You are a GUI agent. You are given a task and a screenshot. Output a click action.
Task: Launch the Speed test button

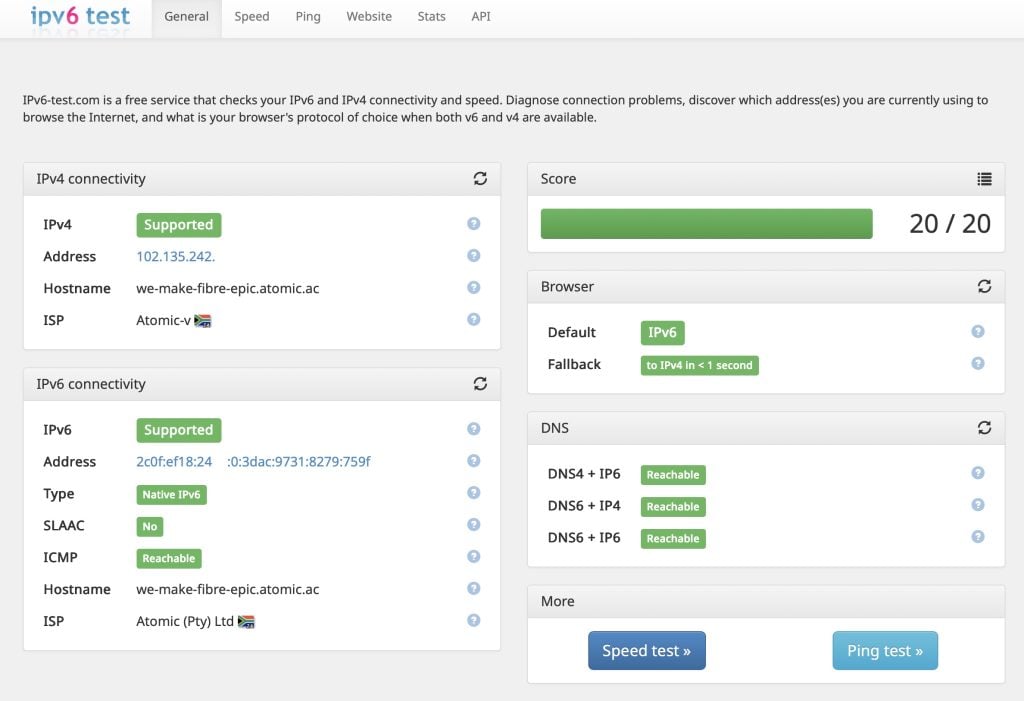pyautogui.click(x=647, y=651)
